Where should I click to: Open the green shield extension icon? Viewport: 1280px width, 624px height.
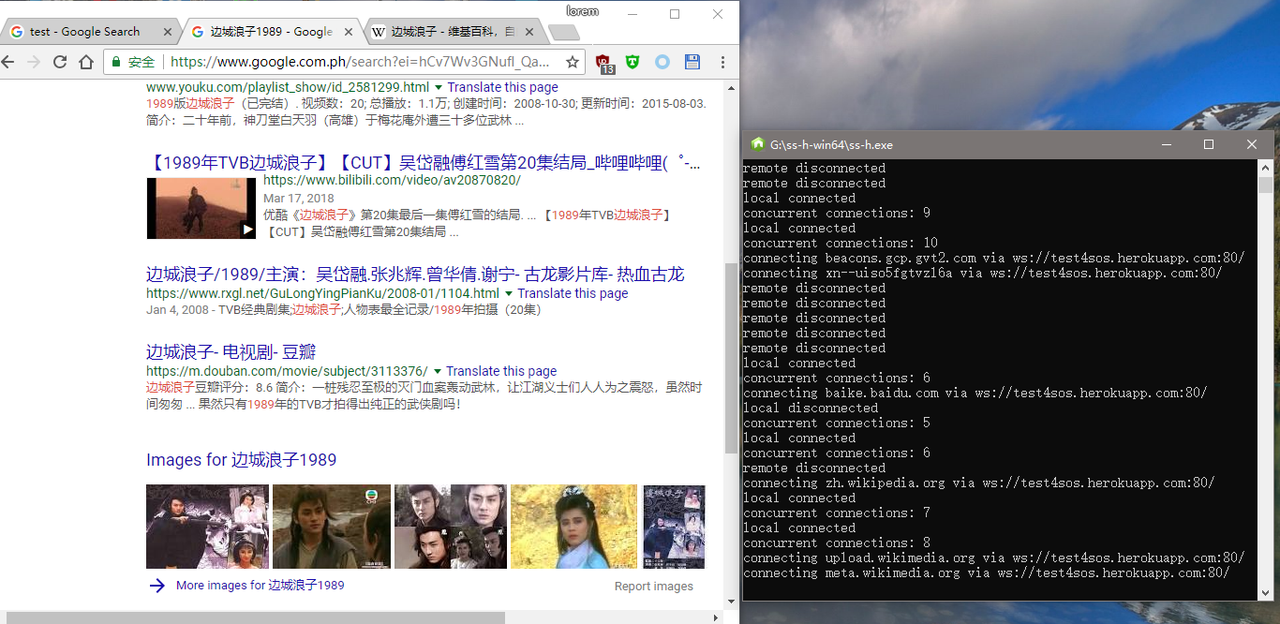pyautogui.click(x=632, y=62)
